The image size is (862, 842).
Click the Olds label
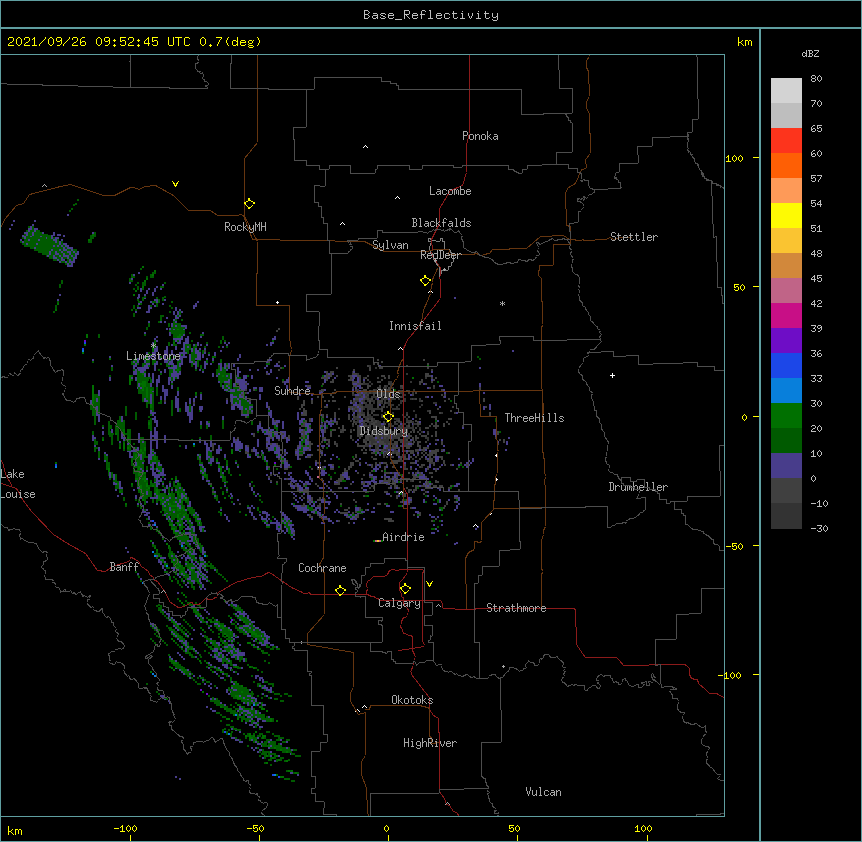click(388, 394)
